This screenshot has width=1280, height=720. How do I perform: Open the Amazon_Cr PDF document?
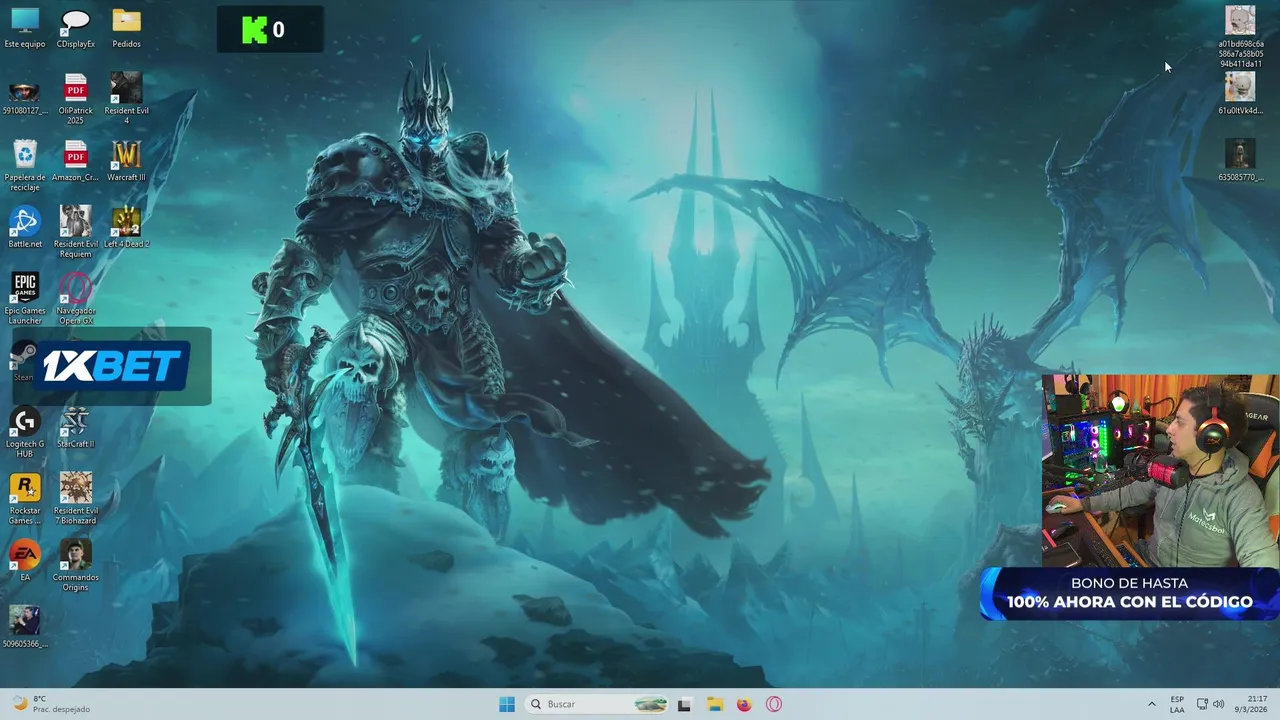click(x=76, y=162)
